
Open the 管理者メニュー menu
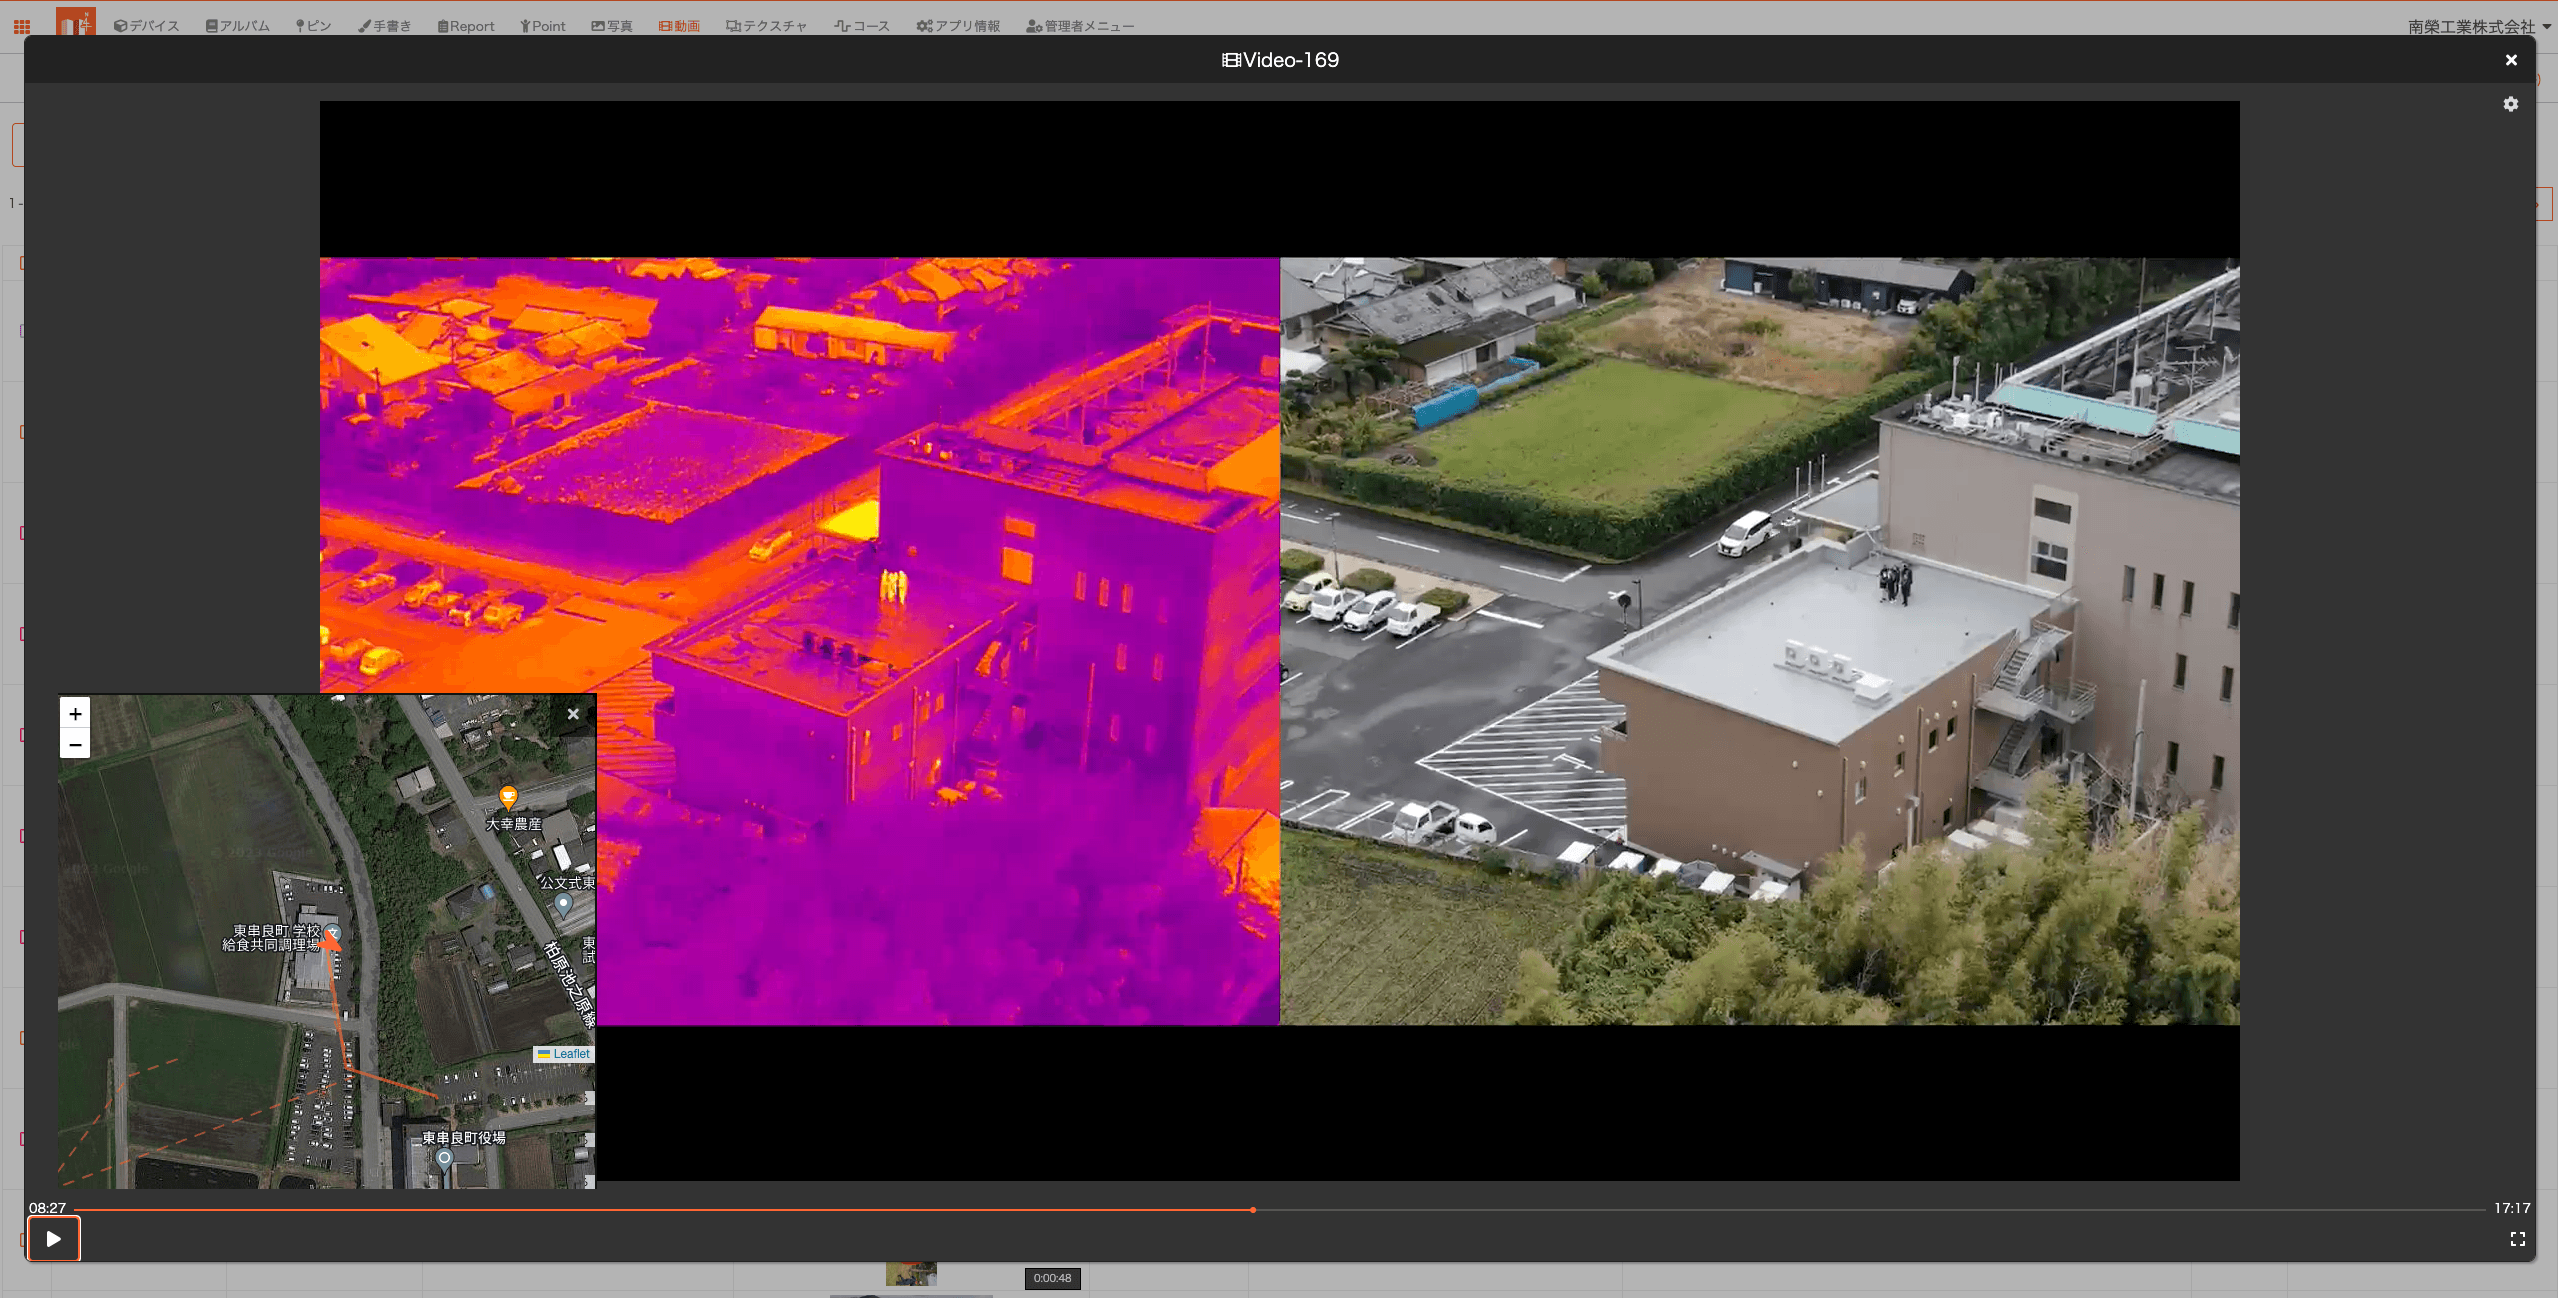pos(1080,26)
